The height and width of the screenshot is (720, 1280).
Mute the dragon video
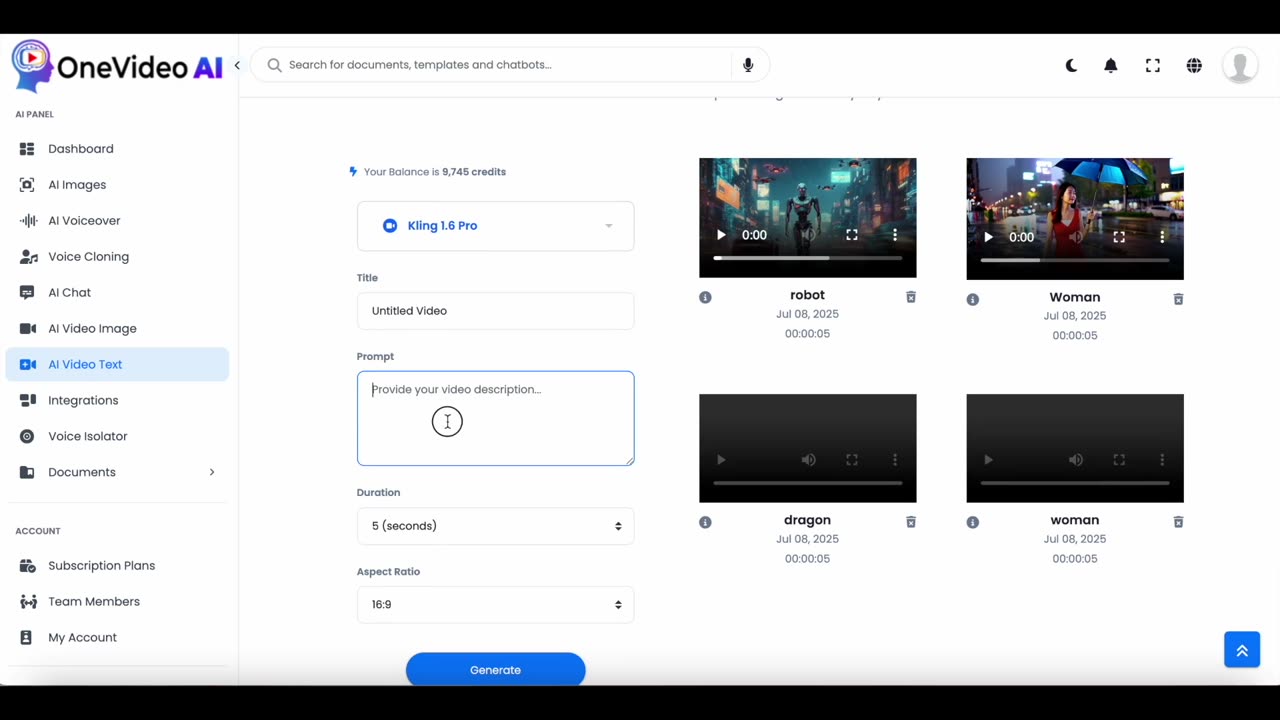pyautogui.click(x=808, y=460)
